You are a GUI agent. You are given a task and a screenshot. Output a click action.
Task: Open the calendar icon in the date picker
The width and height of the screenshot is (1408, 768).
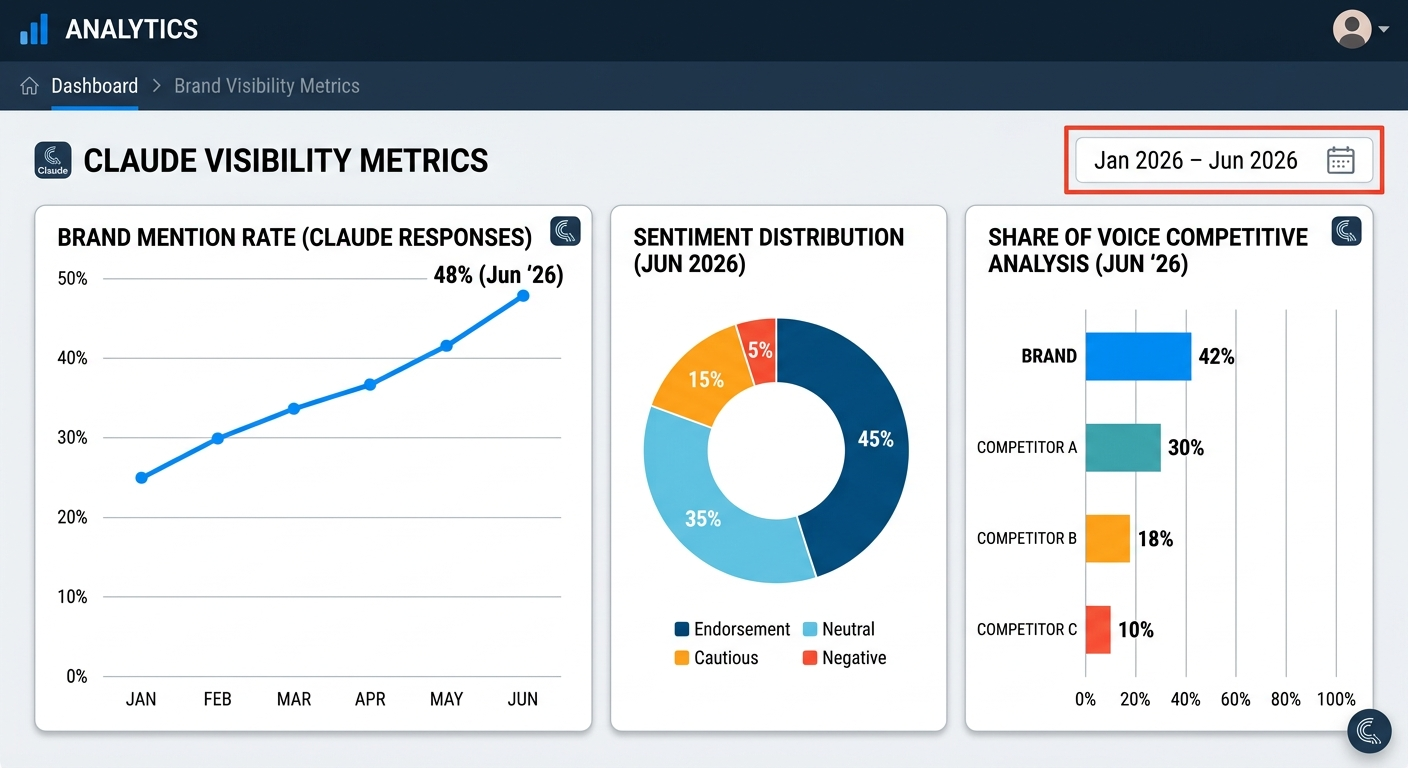[x=1341, y=160]
